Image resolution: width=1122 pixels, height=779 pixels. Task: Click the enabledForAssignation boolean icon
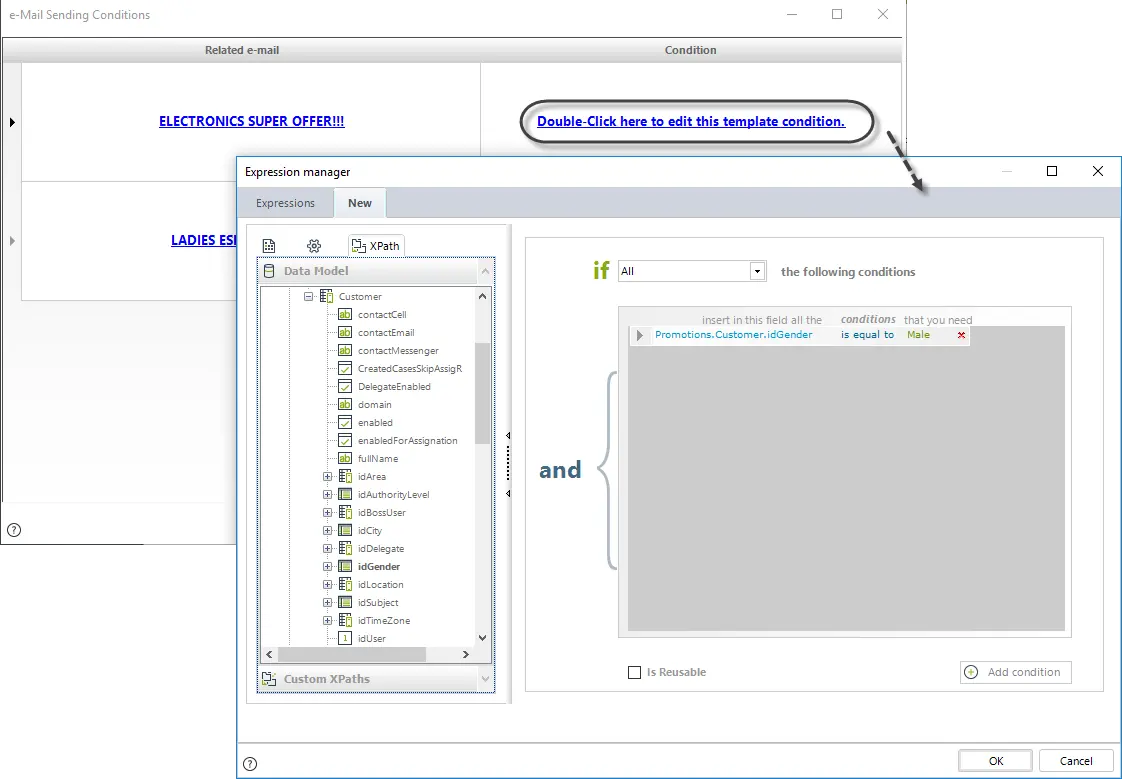(345, 441)
